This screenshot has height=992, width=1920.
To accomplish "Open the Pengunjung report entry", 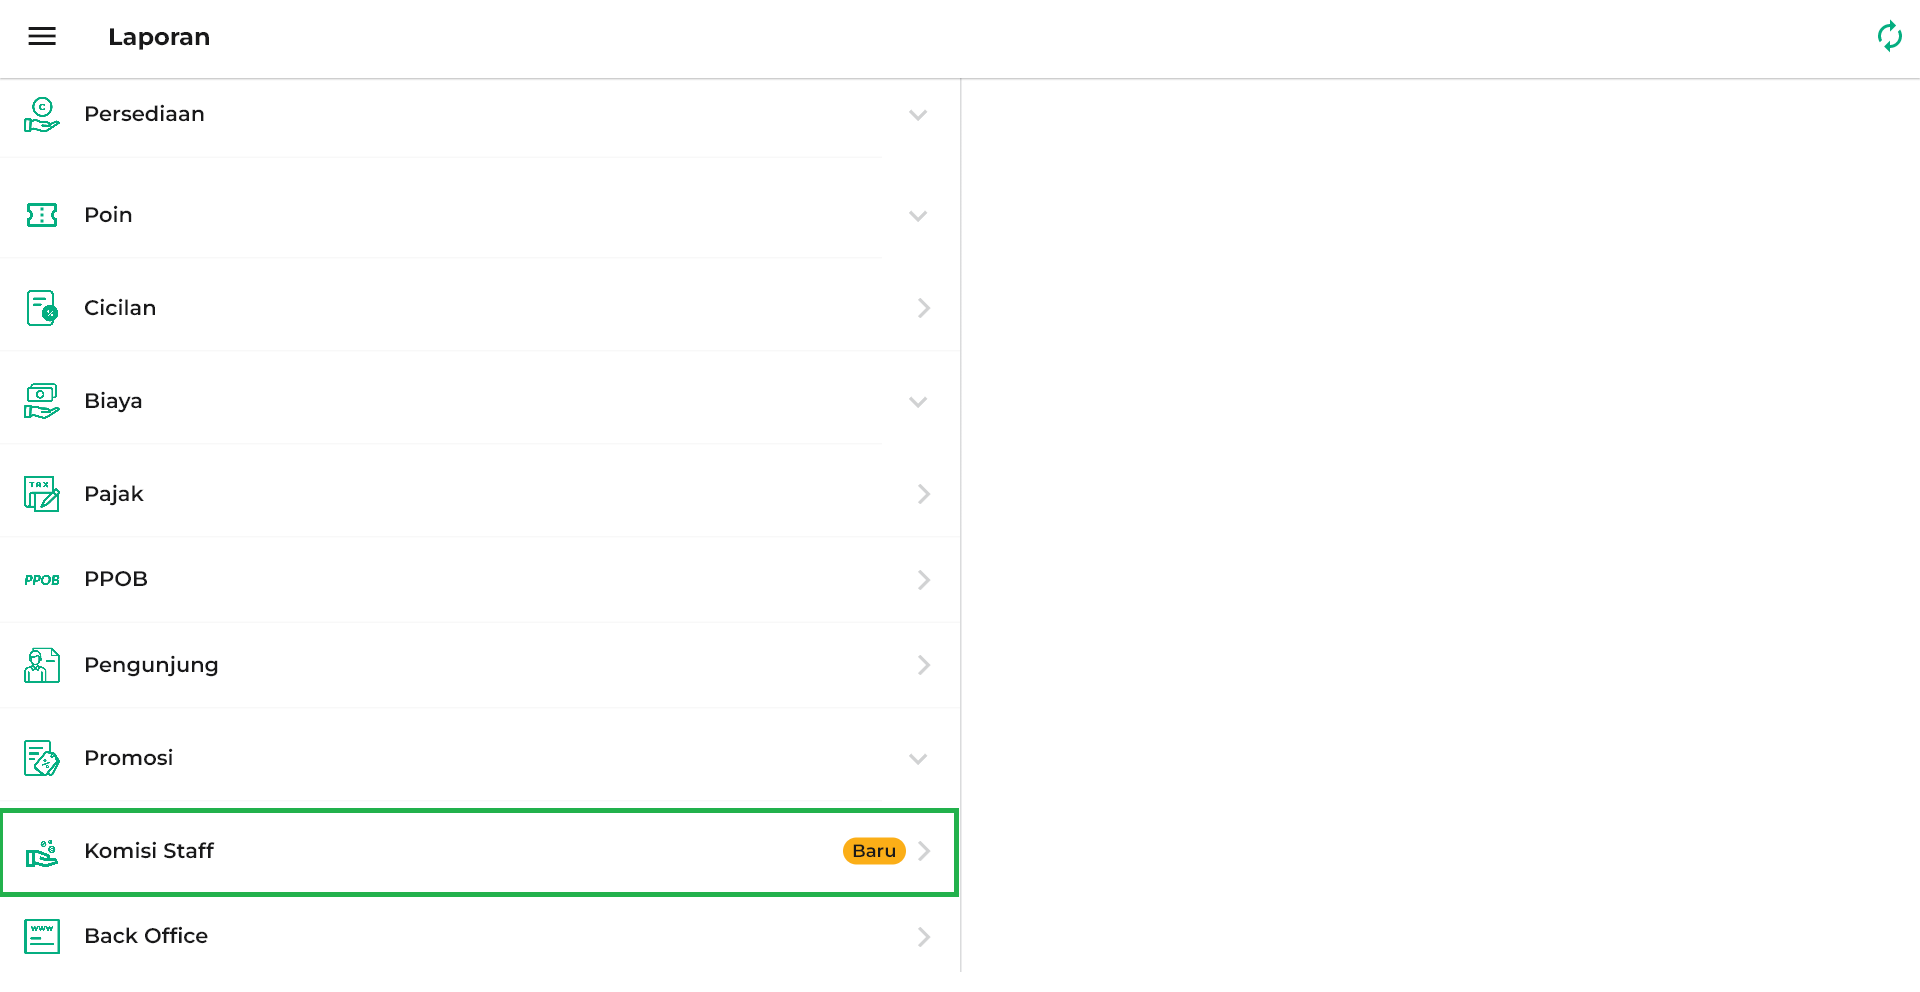I will (x=480, y=666).
